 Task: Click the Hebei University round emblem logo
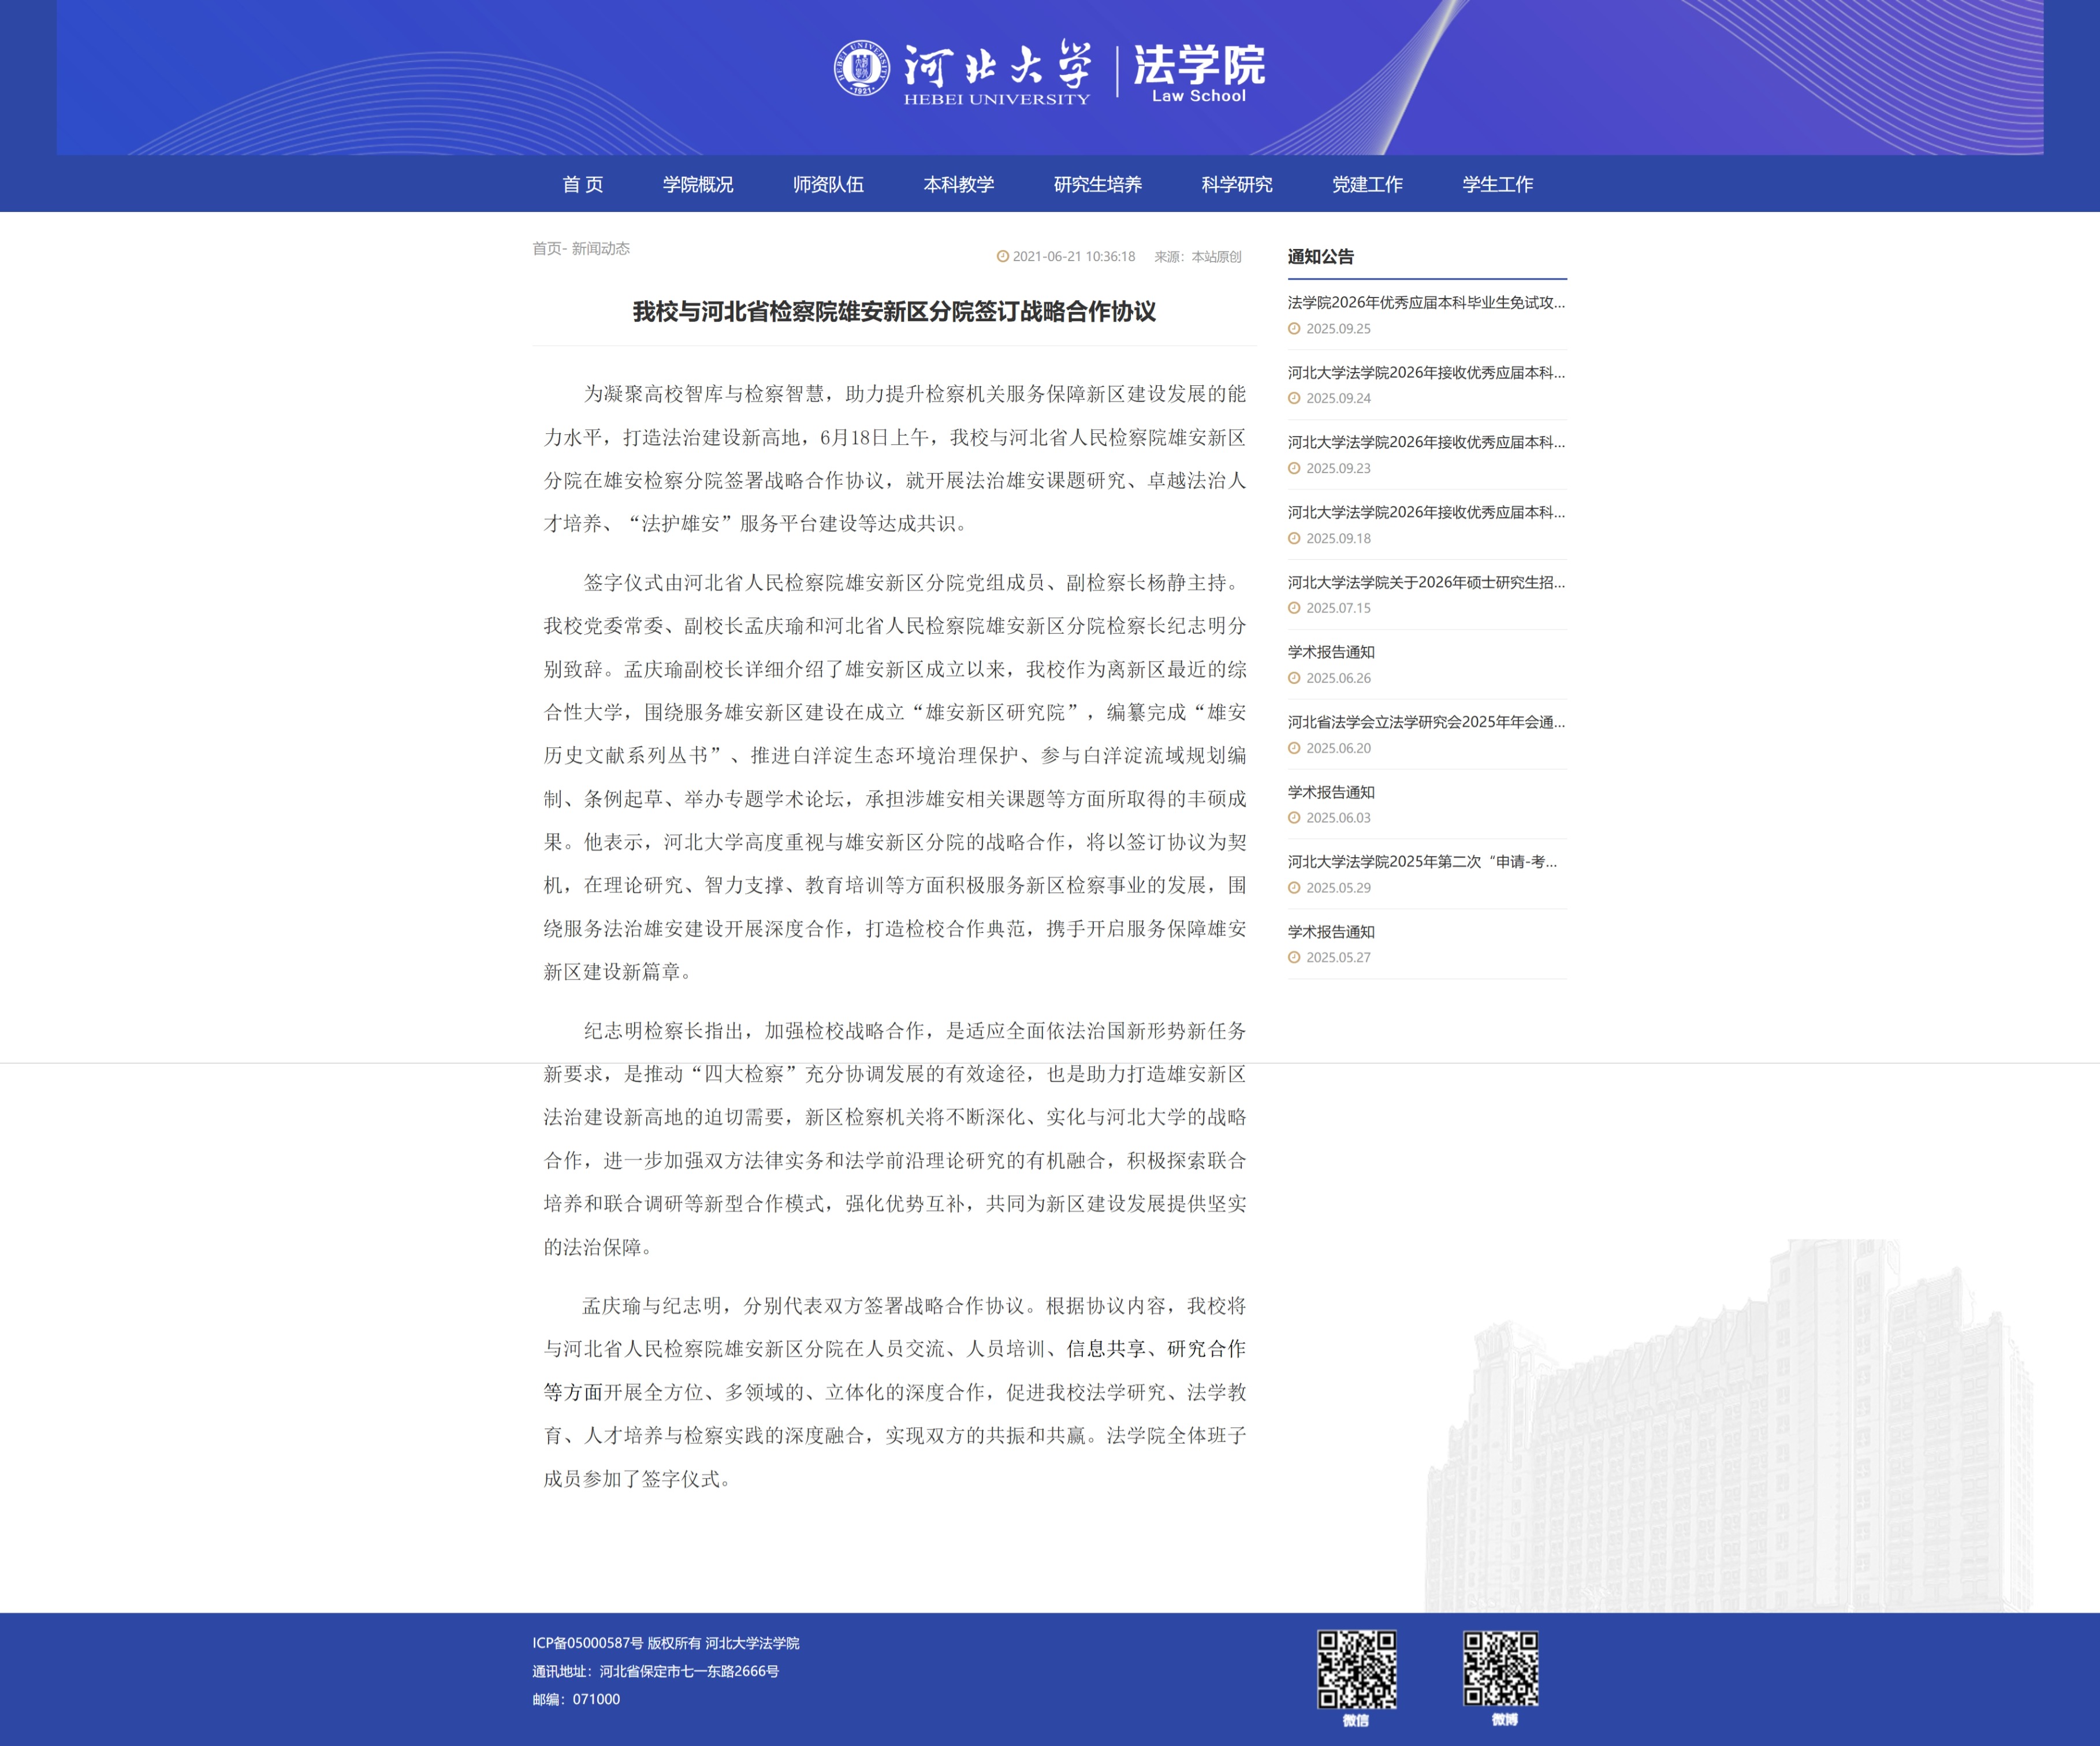click(x=862, y=68)
